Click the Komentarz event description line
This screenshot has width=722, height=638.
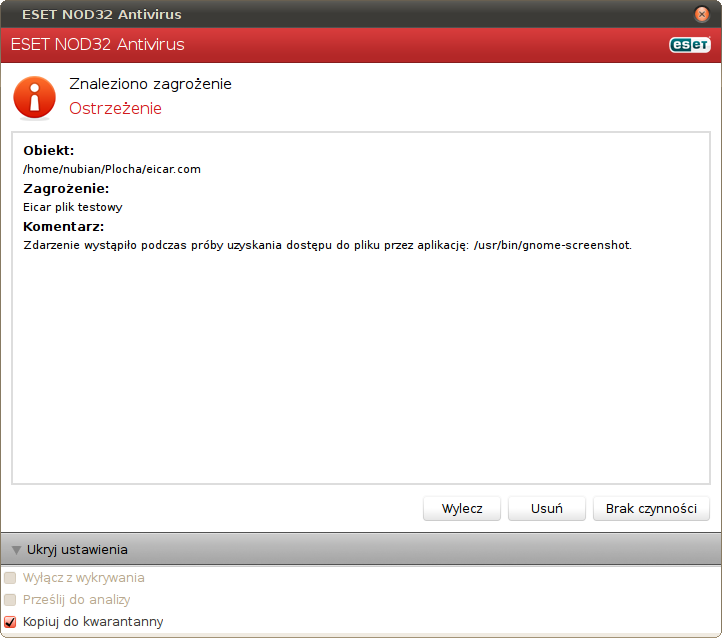tap(327, 245)
